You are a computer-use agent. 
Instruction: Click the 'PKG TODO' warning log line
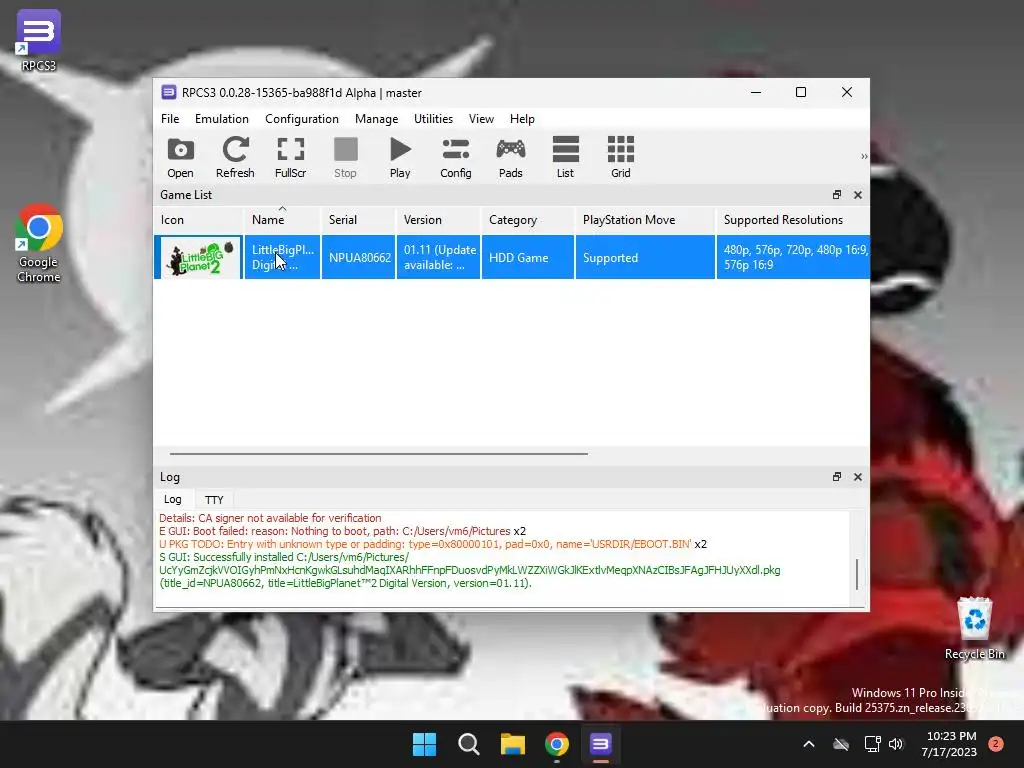(x=432, y=544)
